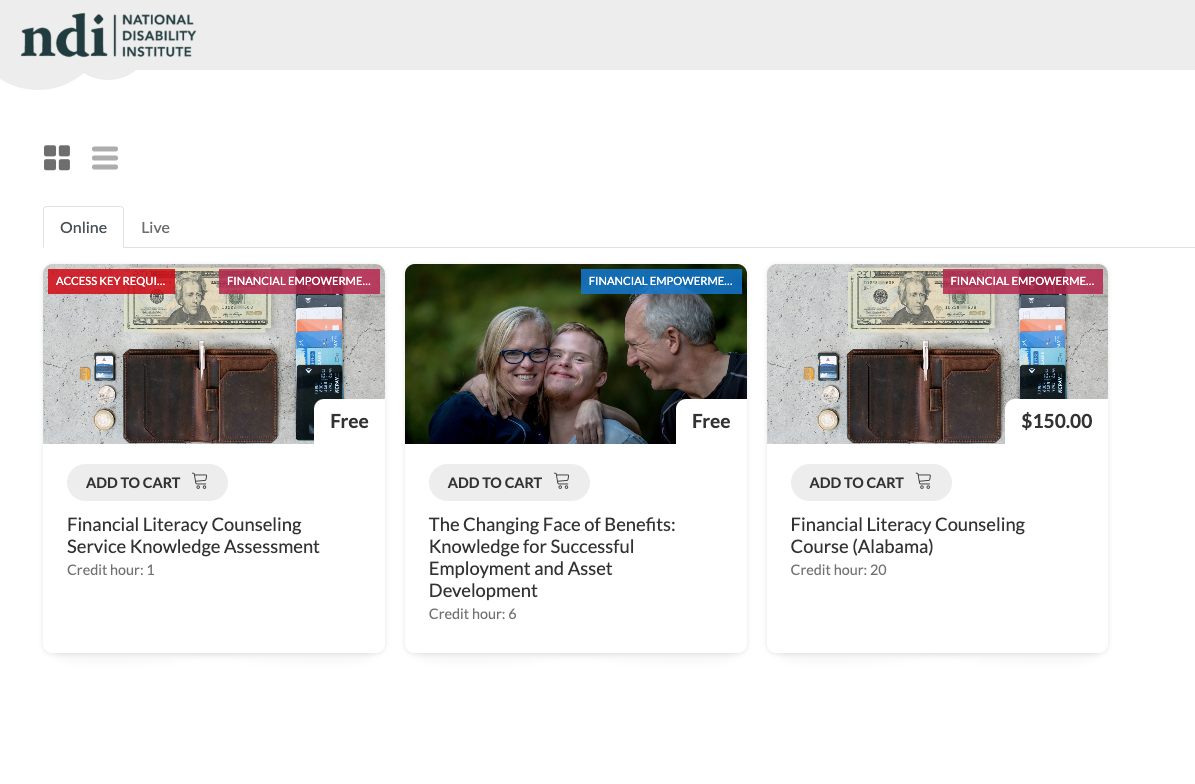The image size is (1195, 784).
Task: Click the Access Key Required red badge
Action: click(111, 281)
